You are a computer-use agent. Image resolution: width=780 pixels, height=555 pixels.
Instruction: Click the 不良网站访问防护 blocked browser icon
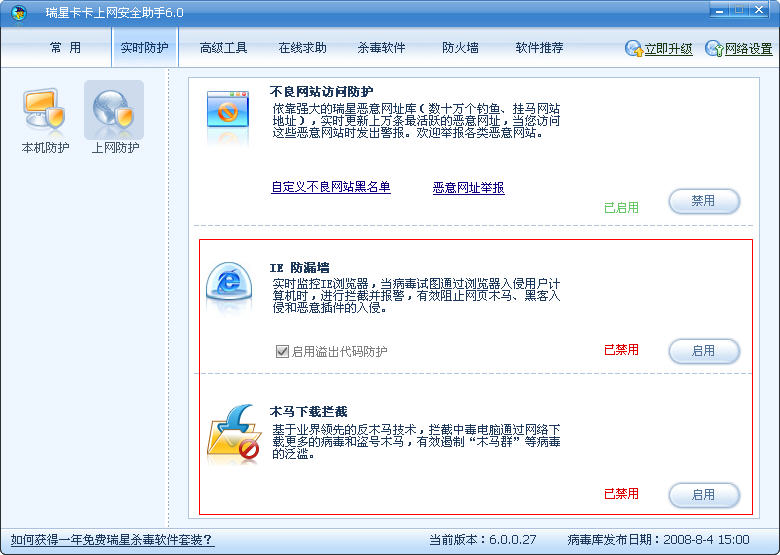(x=228, y=109)
